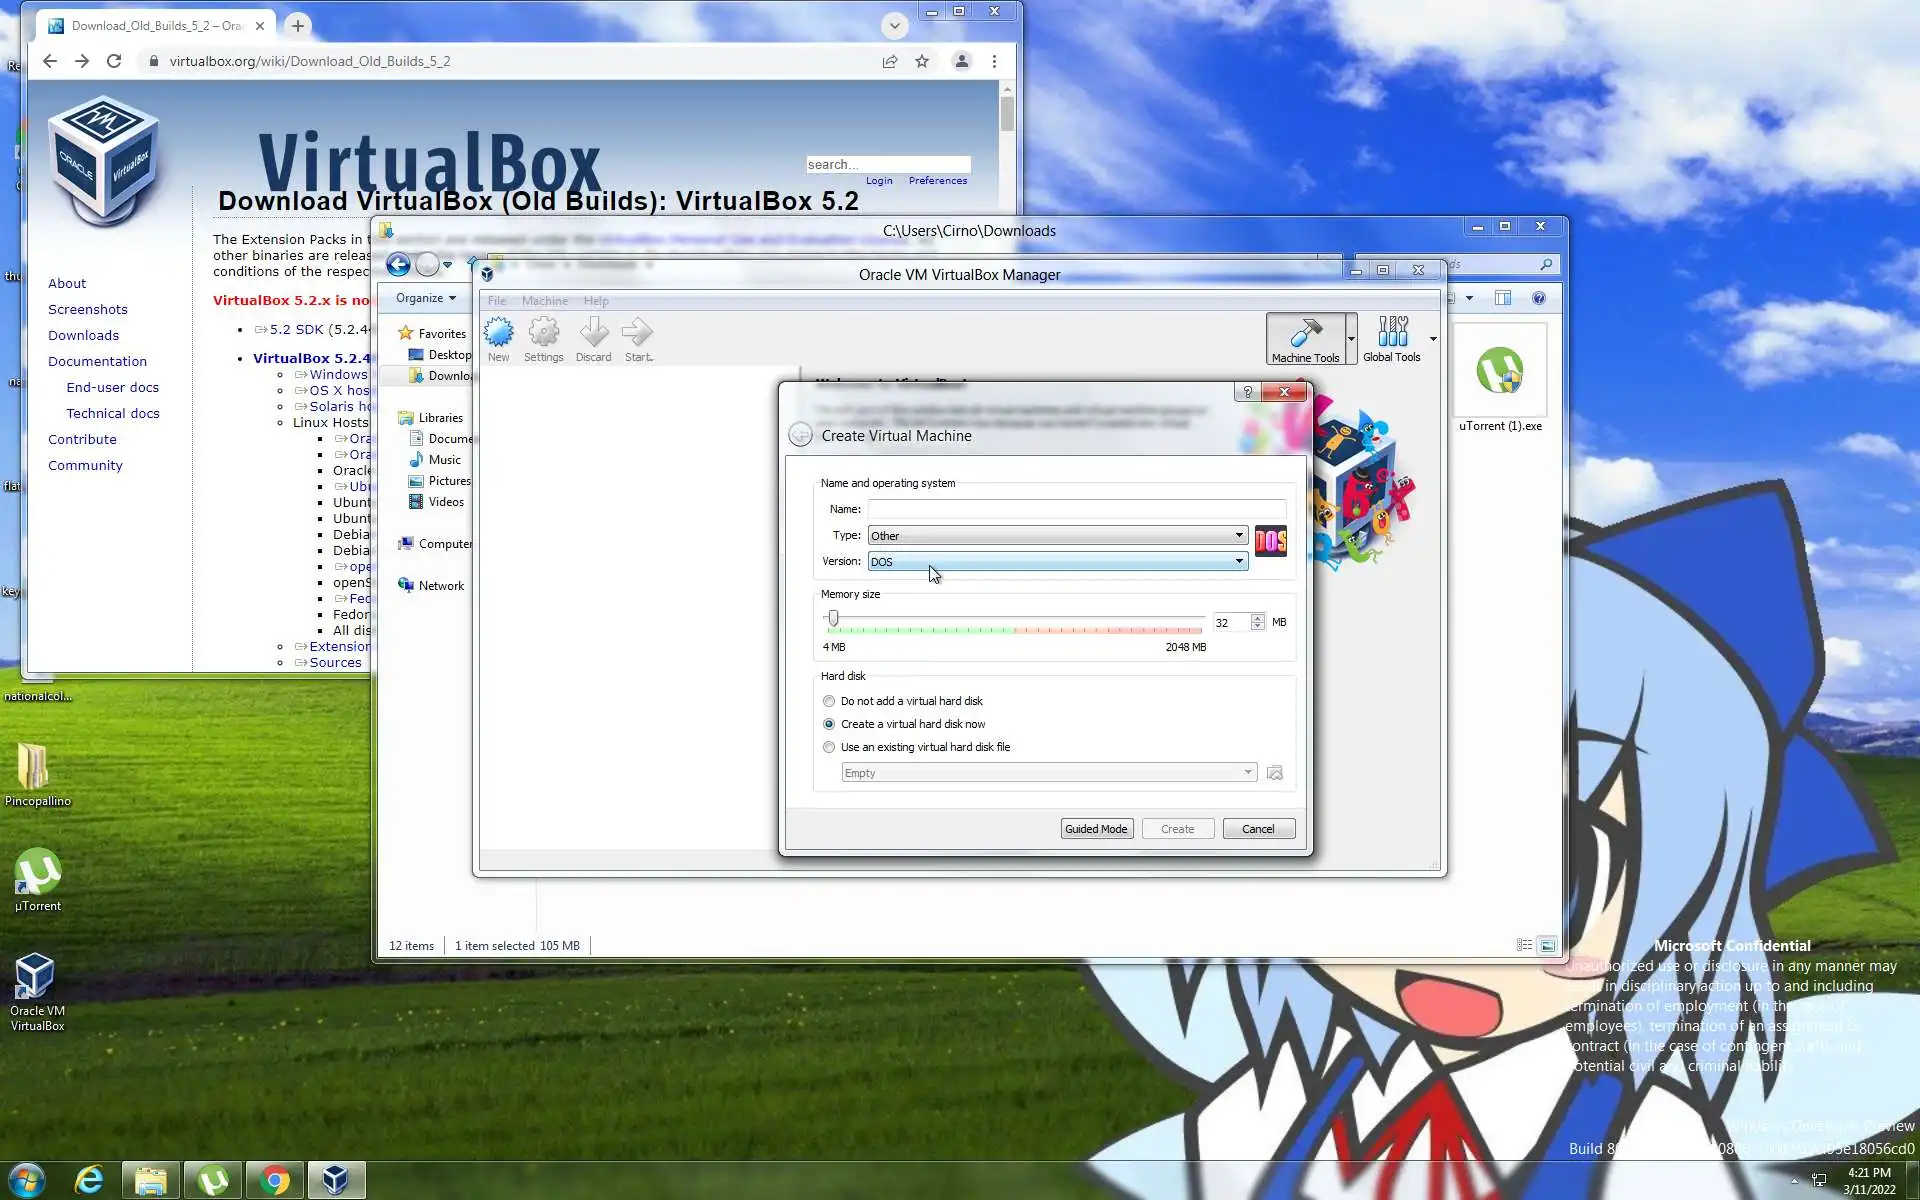Open the Organize dropdown in Explorer

(x=425, y=298)
